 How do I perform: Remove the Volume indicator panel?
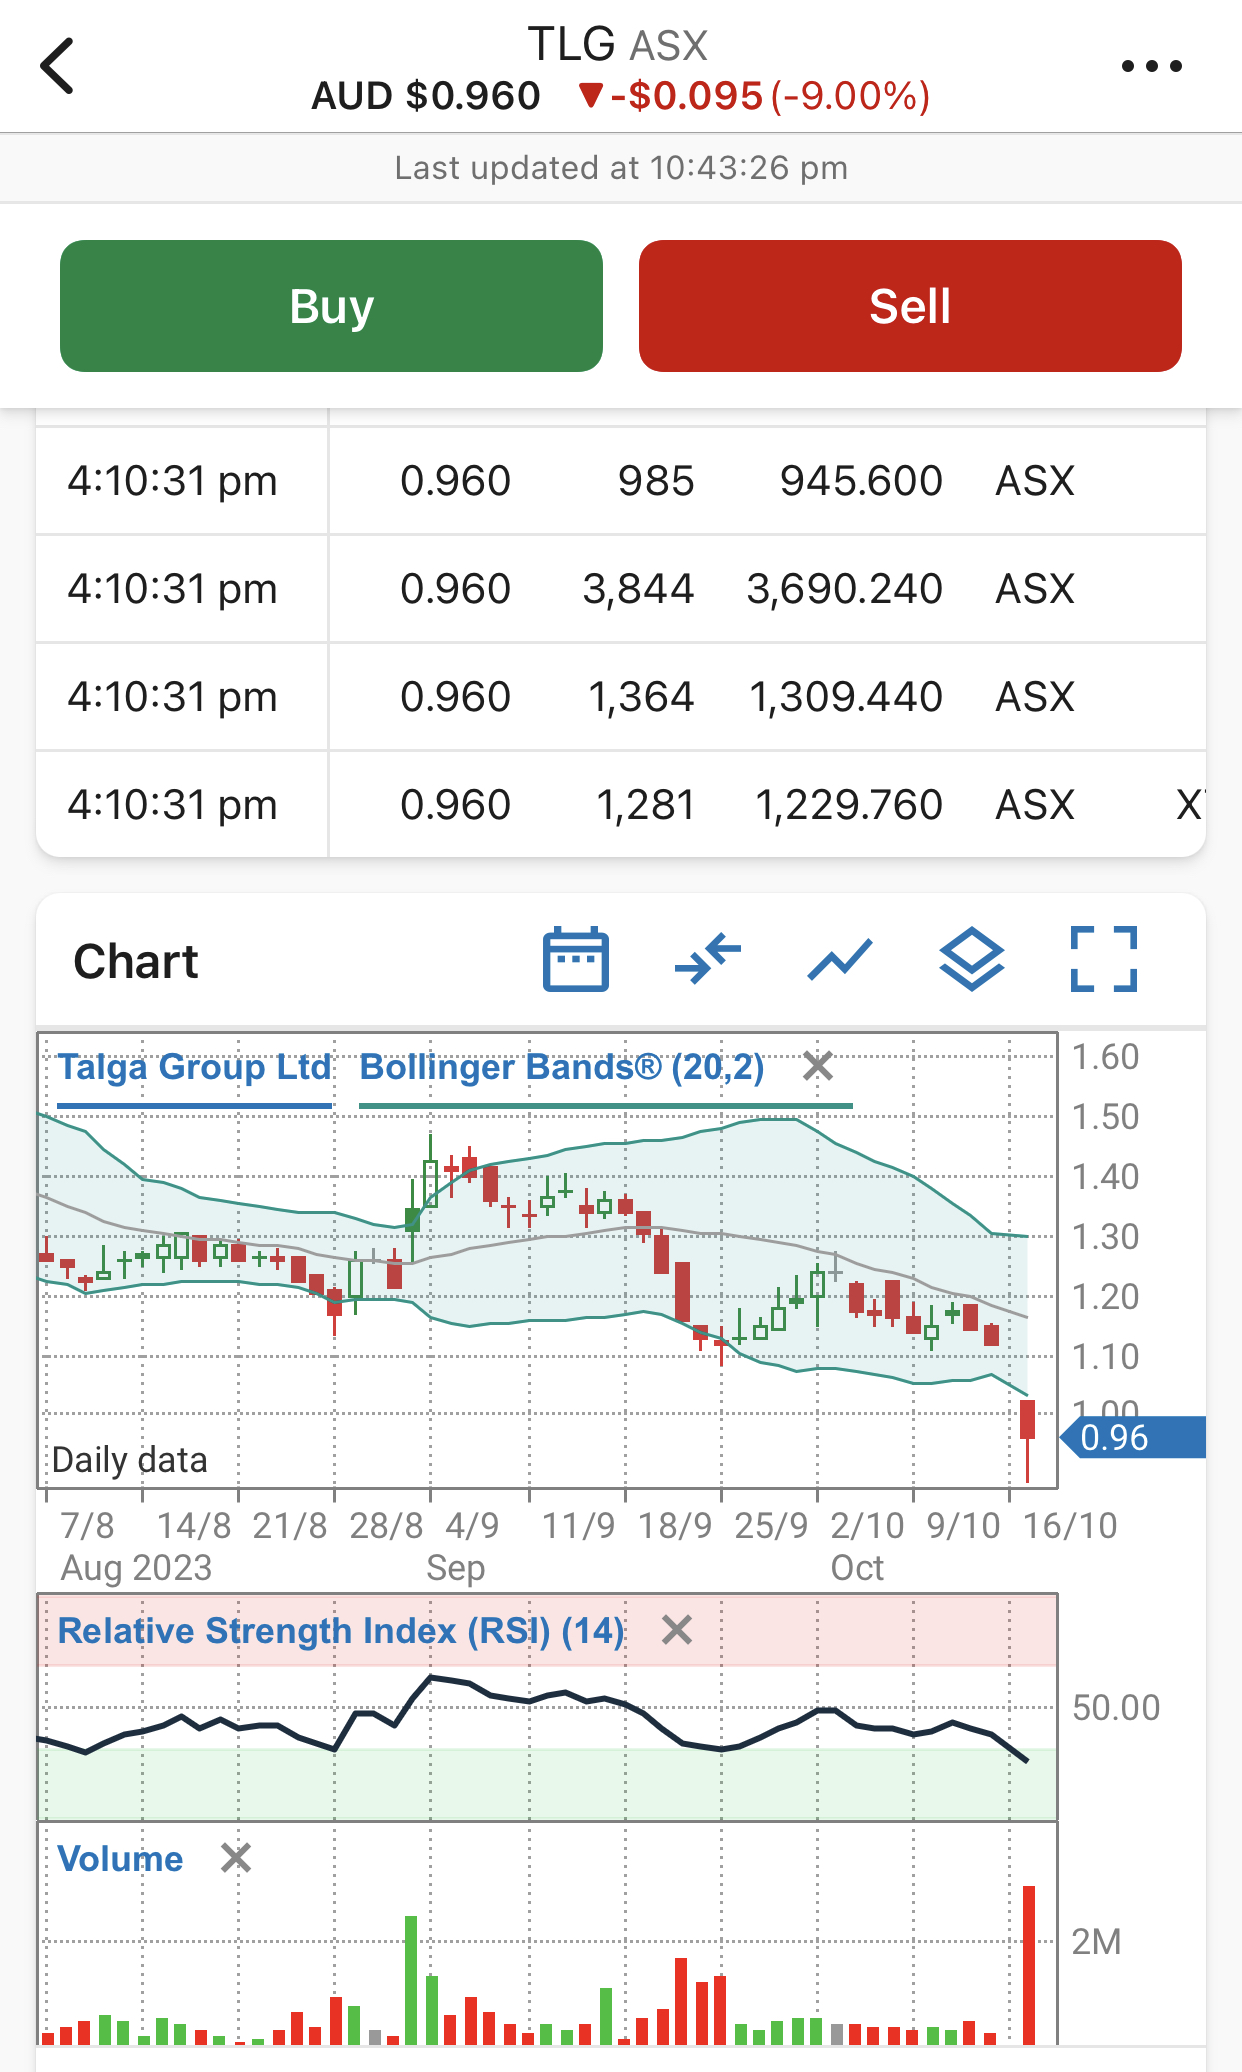[x=236, y=1859]
